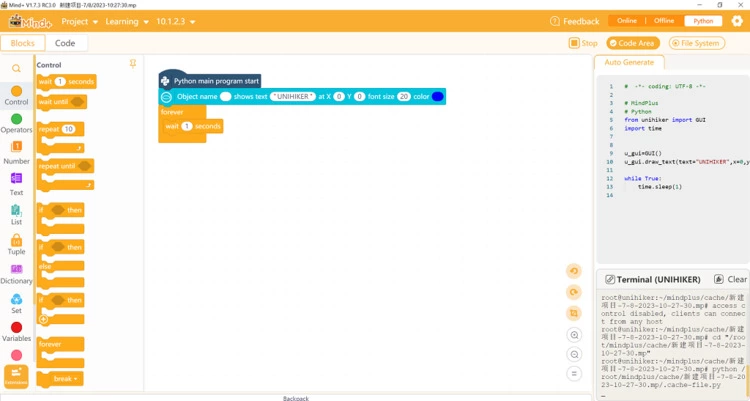The image size is (750, 401).
Task: Switch to Online mode
Action: click(x=626, y=21)
